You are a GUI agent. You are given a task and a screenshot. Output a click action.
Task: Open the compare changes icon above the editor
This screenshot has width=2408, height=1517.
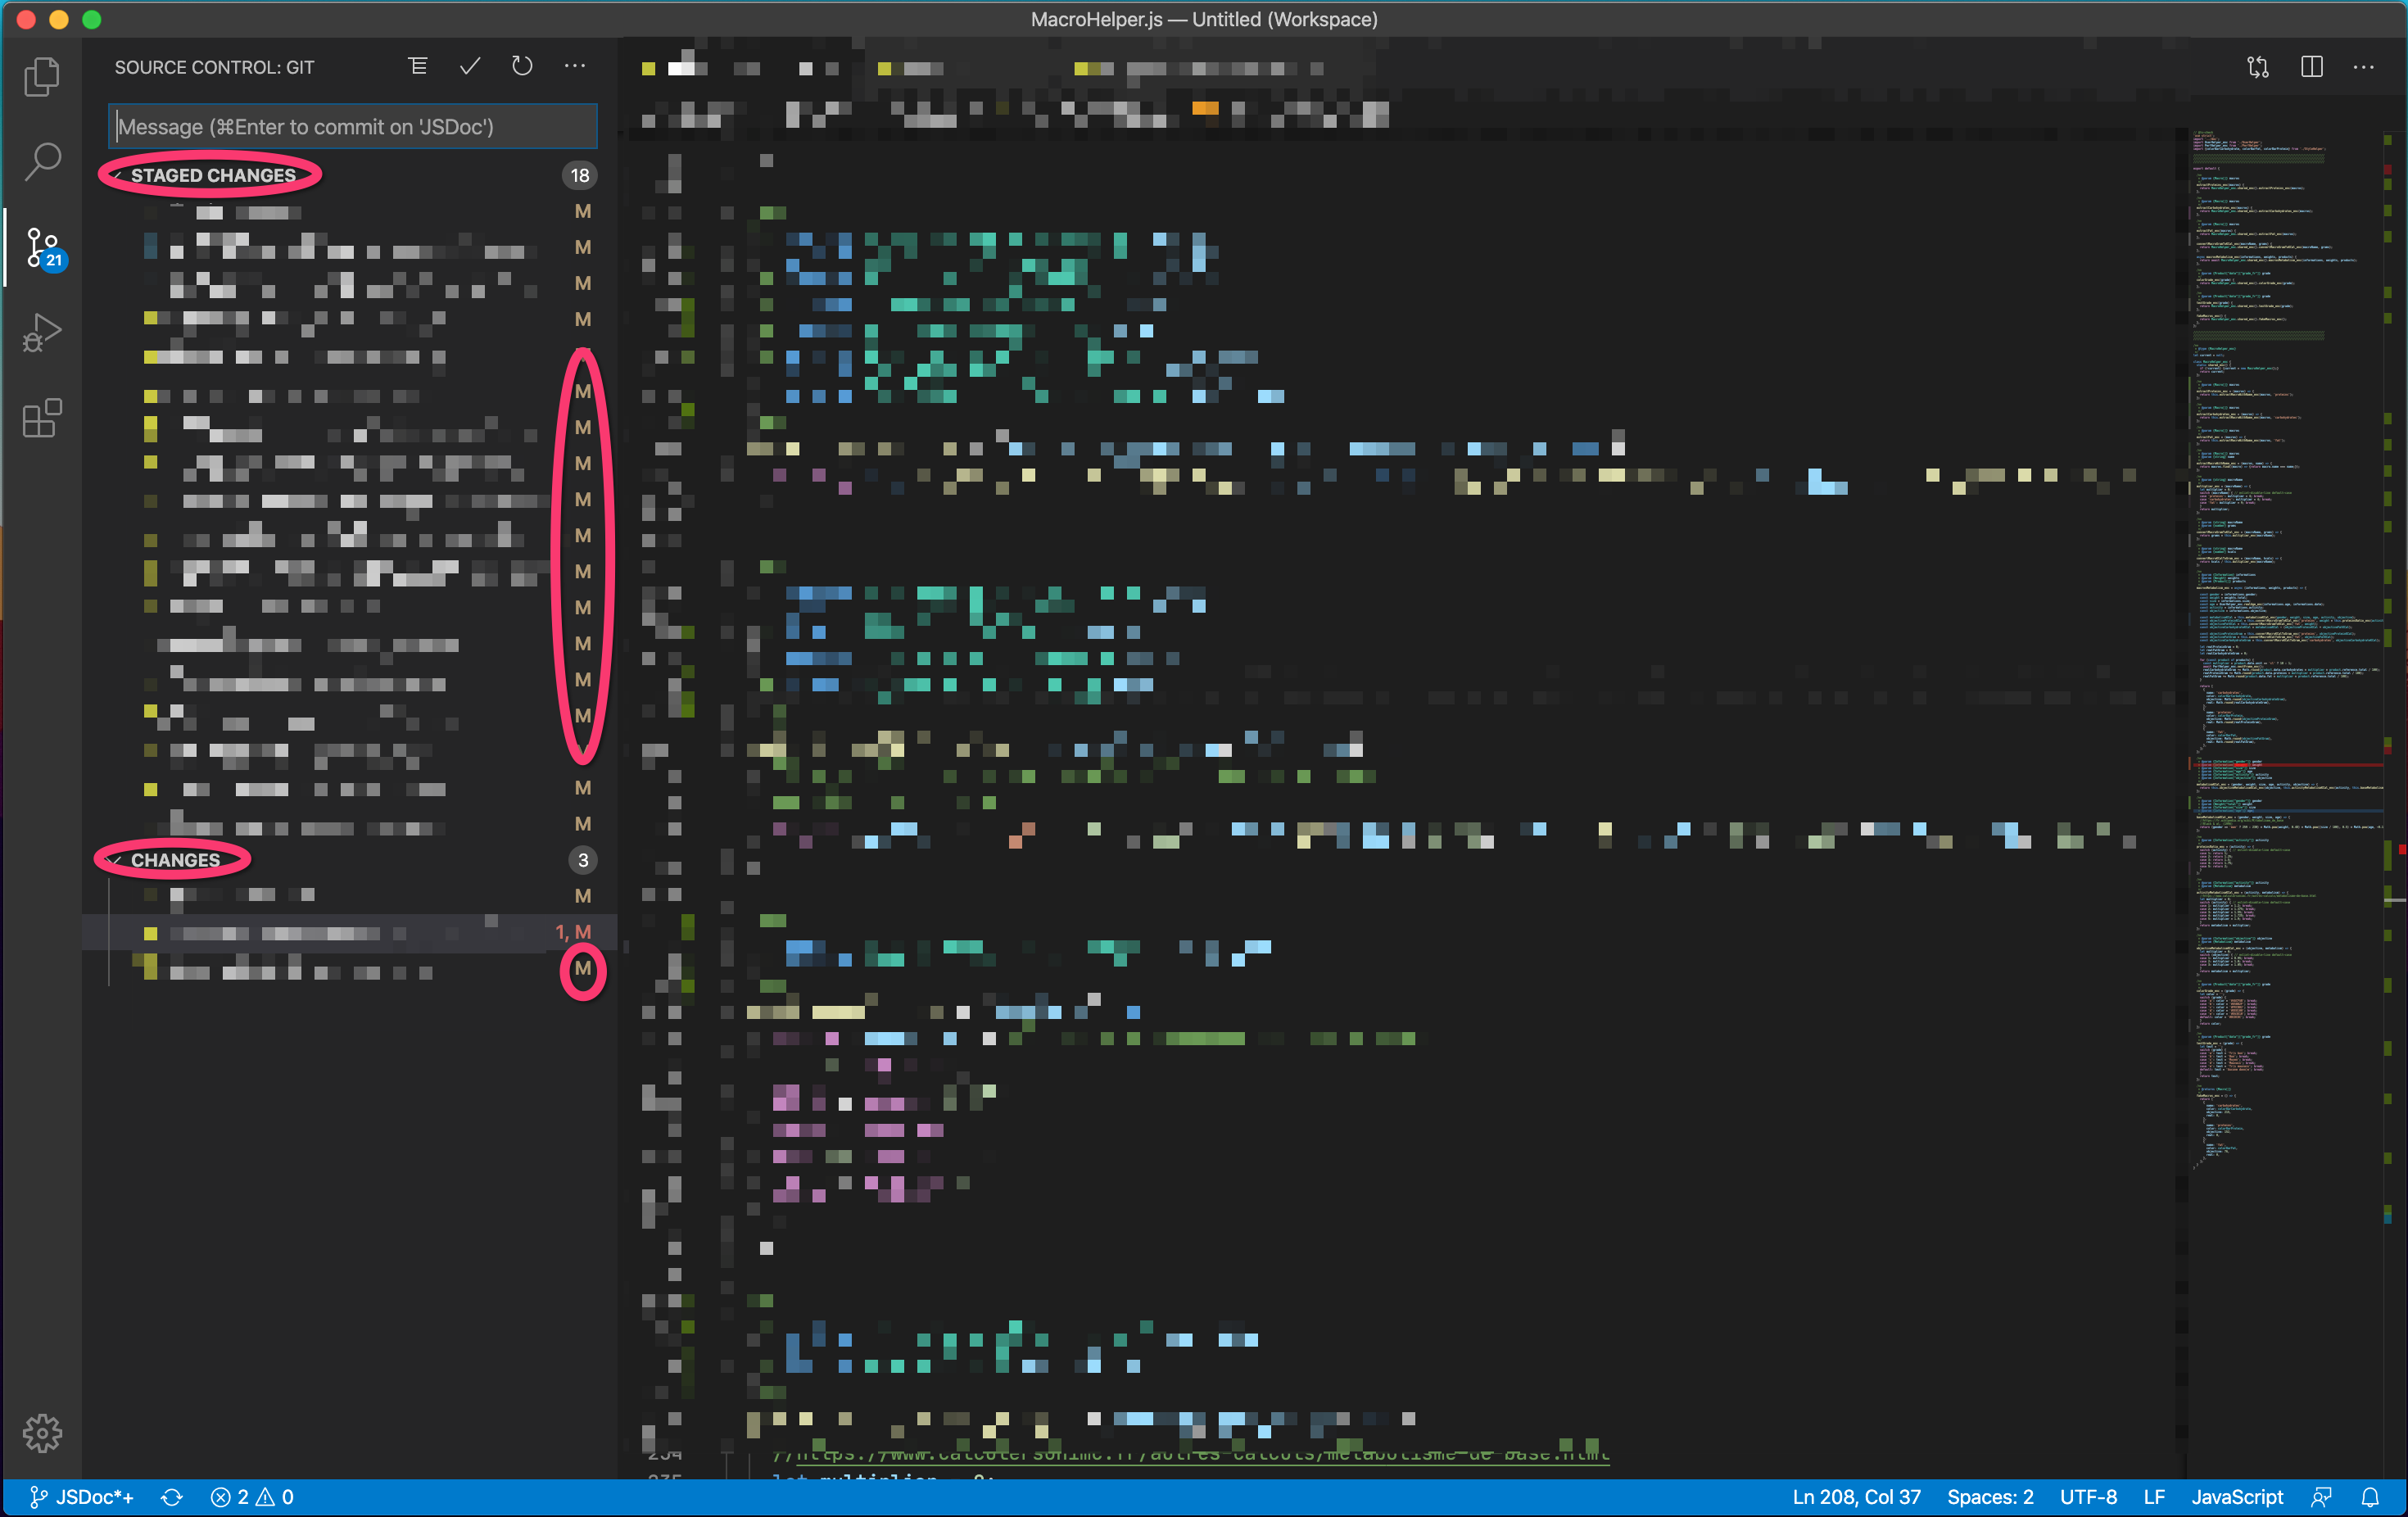click(x=2258, y=67)
